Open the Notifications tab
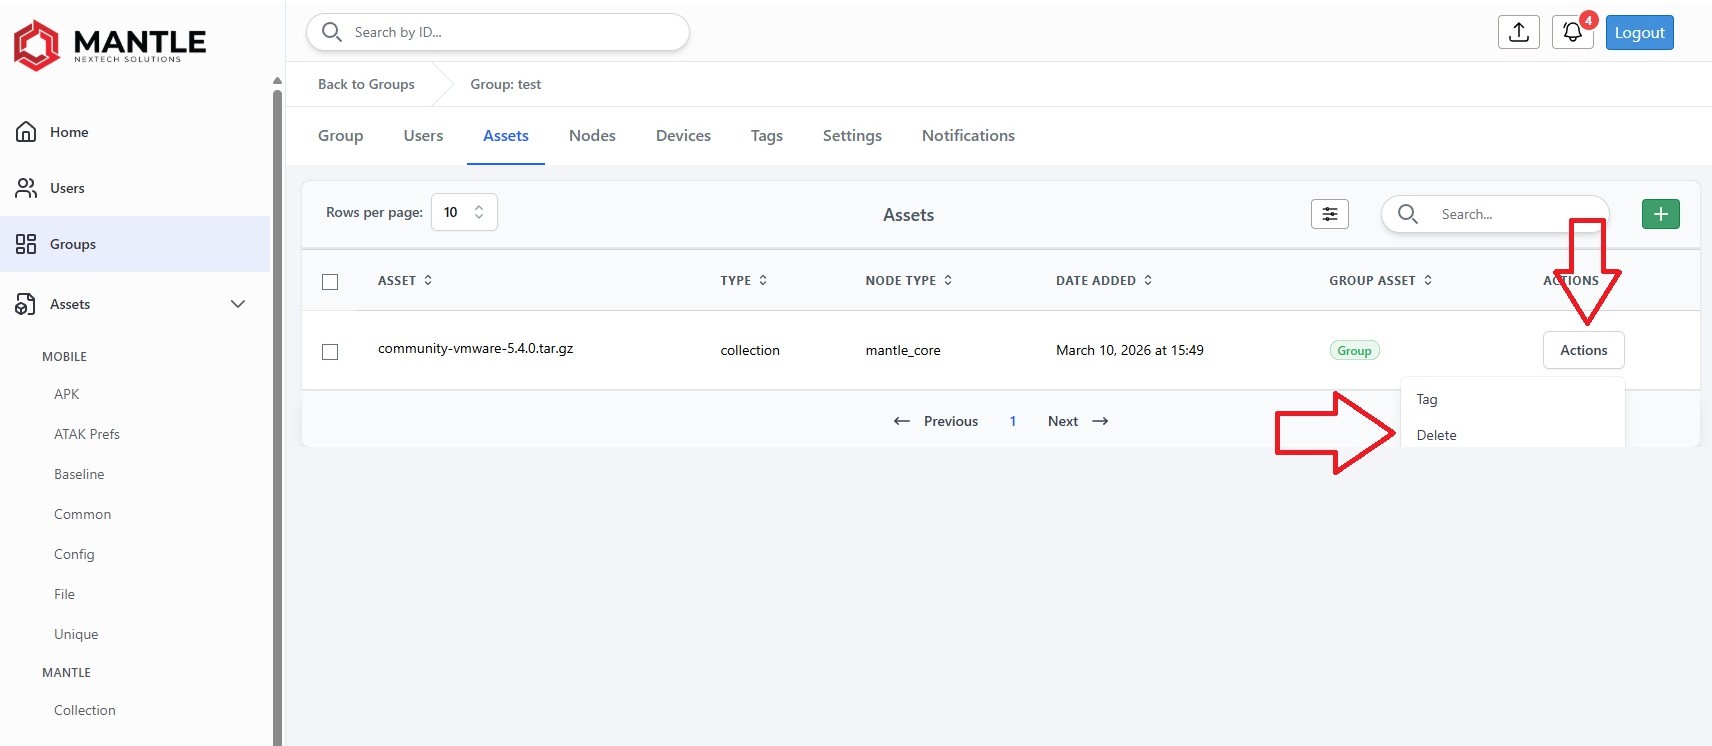Screen dimensions: 1712x746 tap(968, 136)
